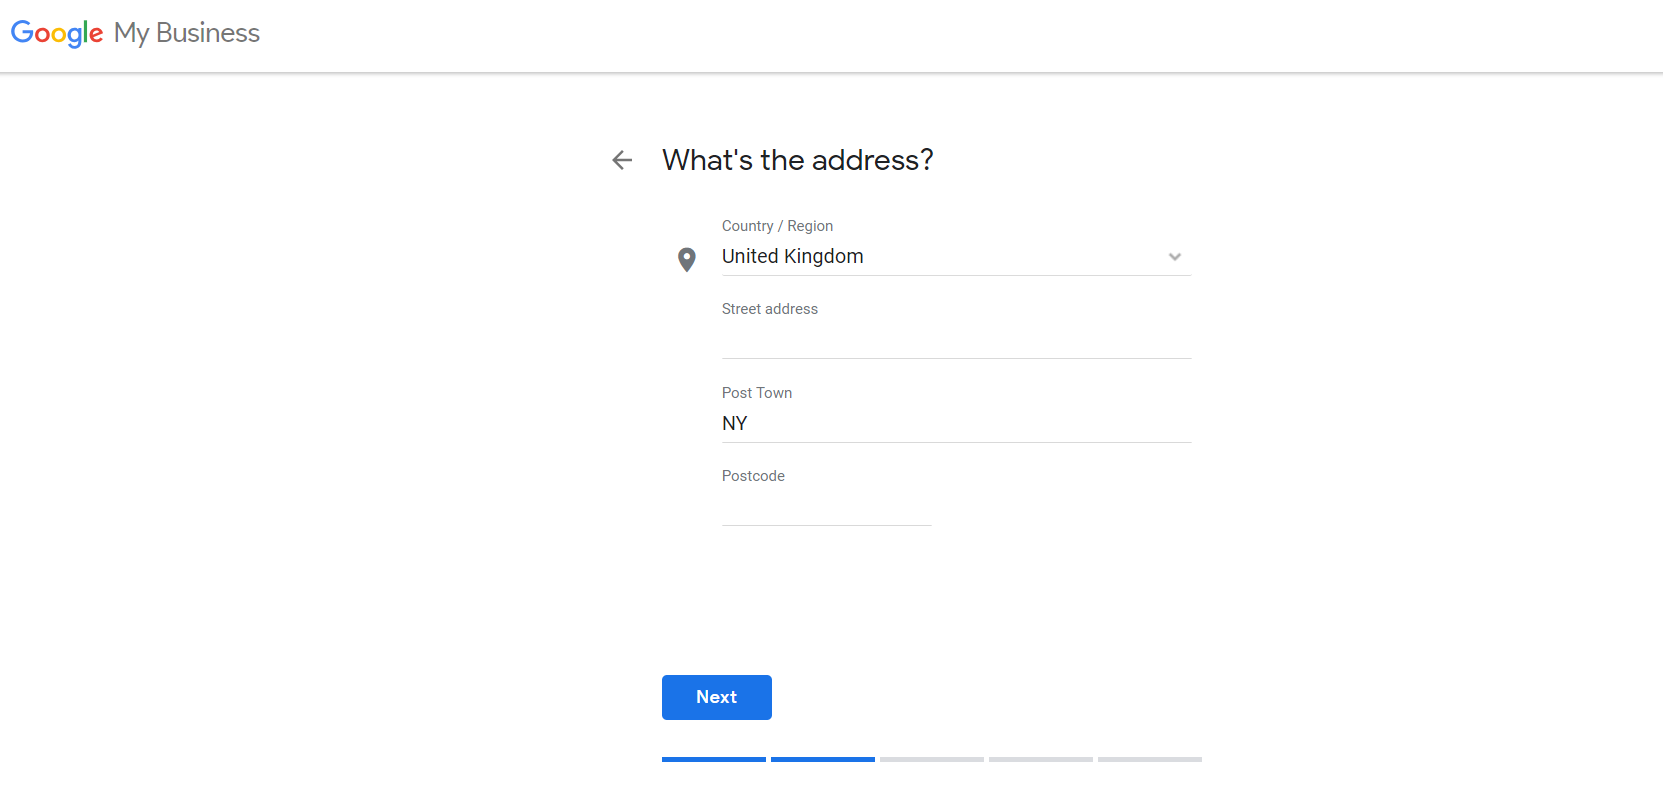Image resolution: width=1663 pixels, height=801 pixels.
Task: Click into the Post Town field containing NY
Action: tap(956, 423)
